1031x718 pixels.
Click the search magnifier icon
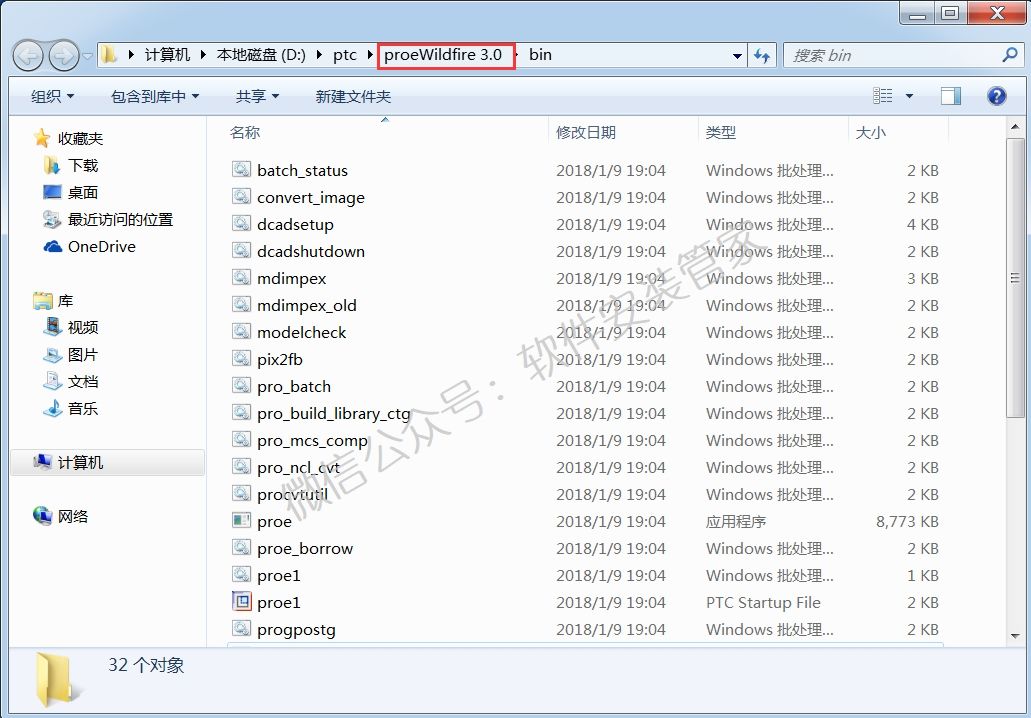(x=1009, y=55)
